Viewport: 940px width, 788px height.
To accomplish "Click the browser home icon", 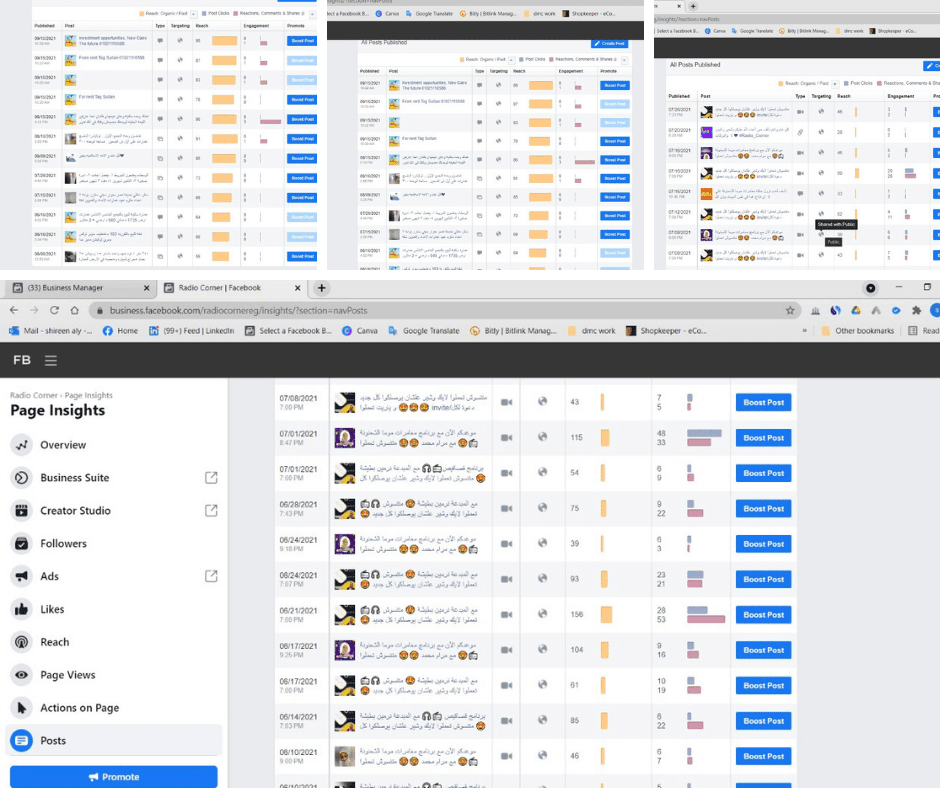I will (74, 310).
